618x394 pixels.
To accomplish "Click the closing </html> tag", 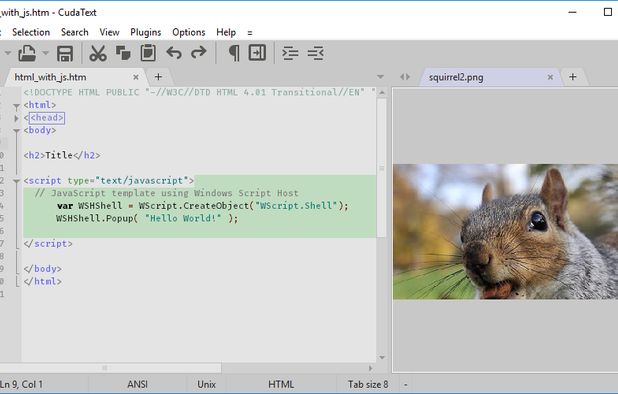I will [43, 281].
